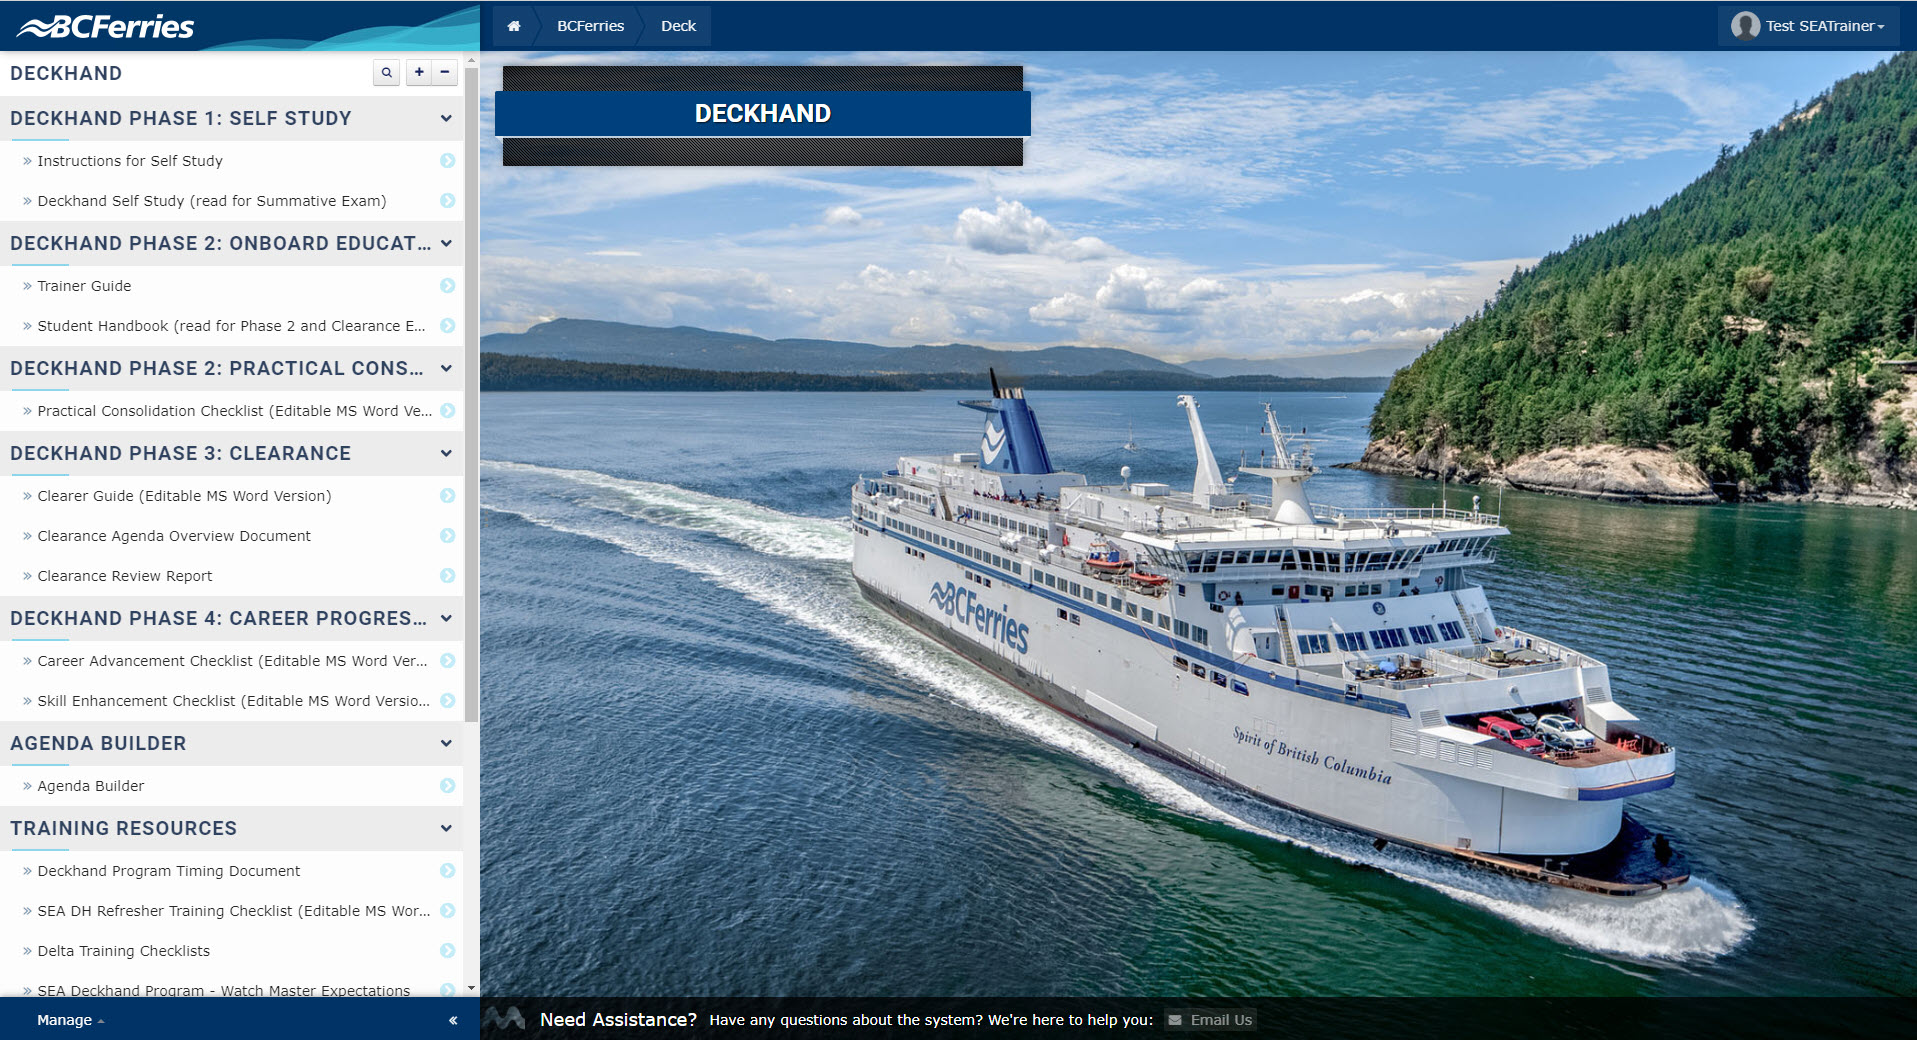Click arrow icon beside Skill Enhancement Checklist

click(x=448, y=701)
